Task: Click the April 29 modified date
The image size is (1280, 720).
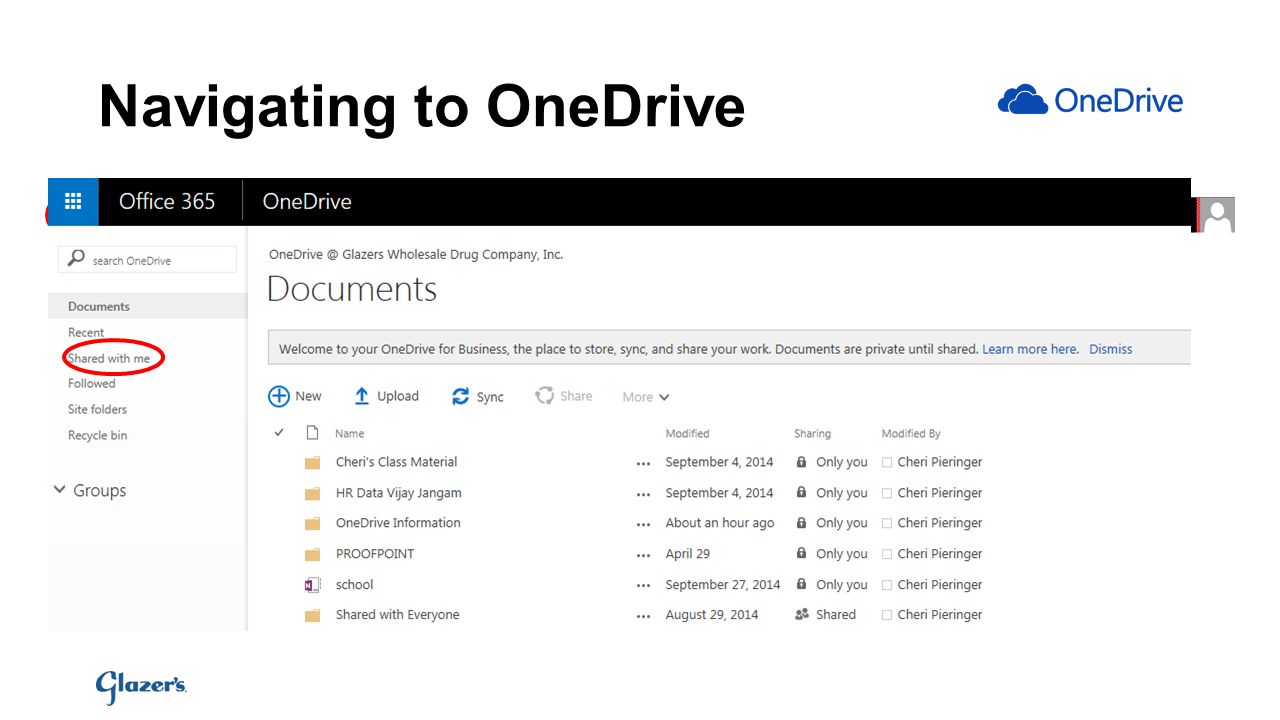Action: click(x=688, y=554)
